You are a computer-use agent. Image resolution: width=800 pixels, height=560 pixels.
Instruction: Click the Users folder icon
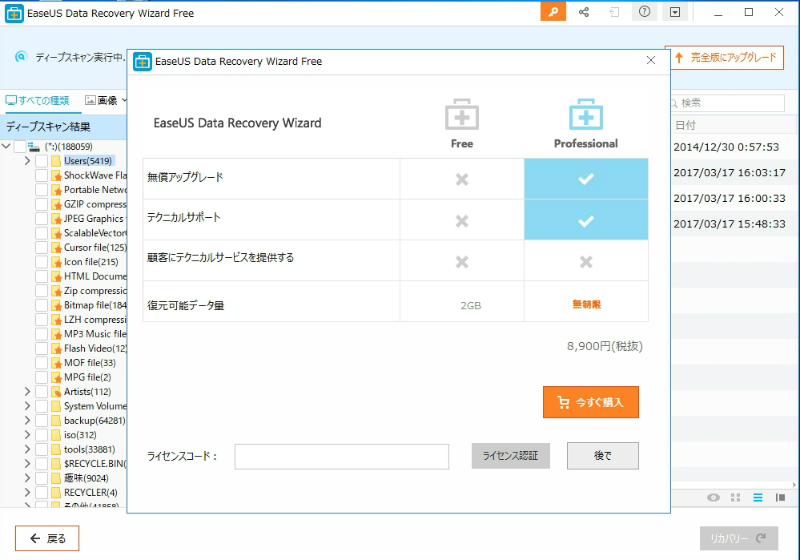click(x=56, y=161)
